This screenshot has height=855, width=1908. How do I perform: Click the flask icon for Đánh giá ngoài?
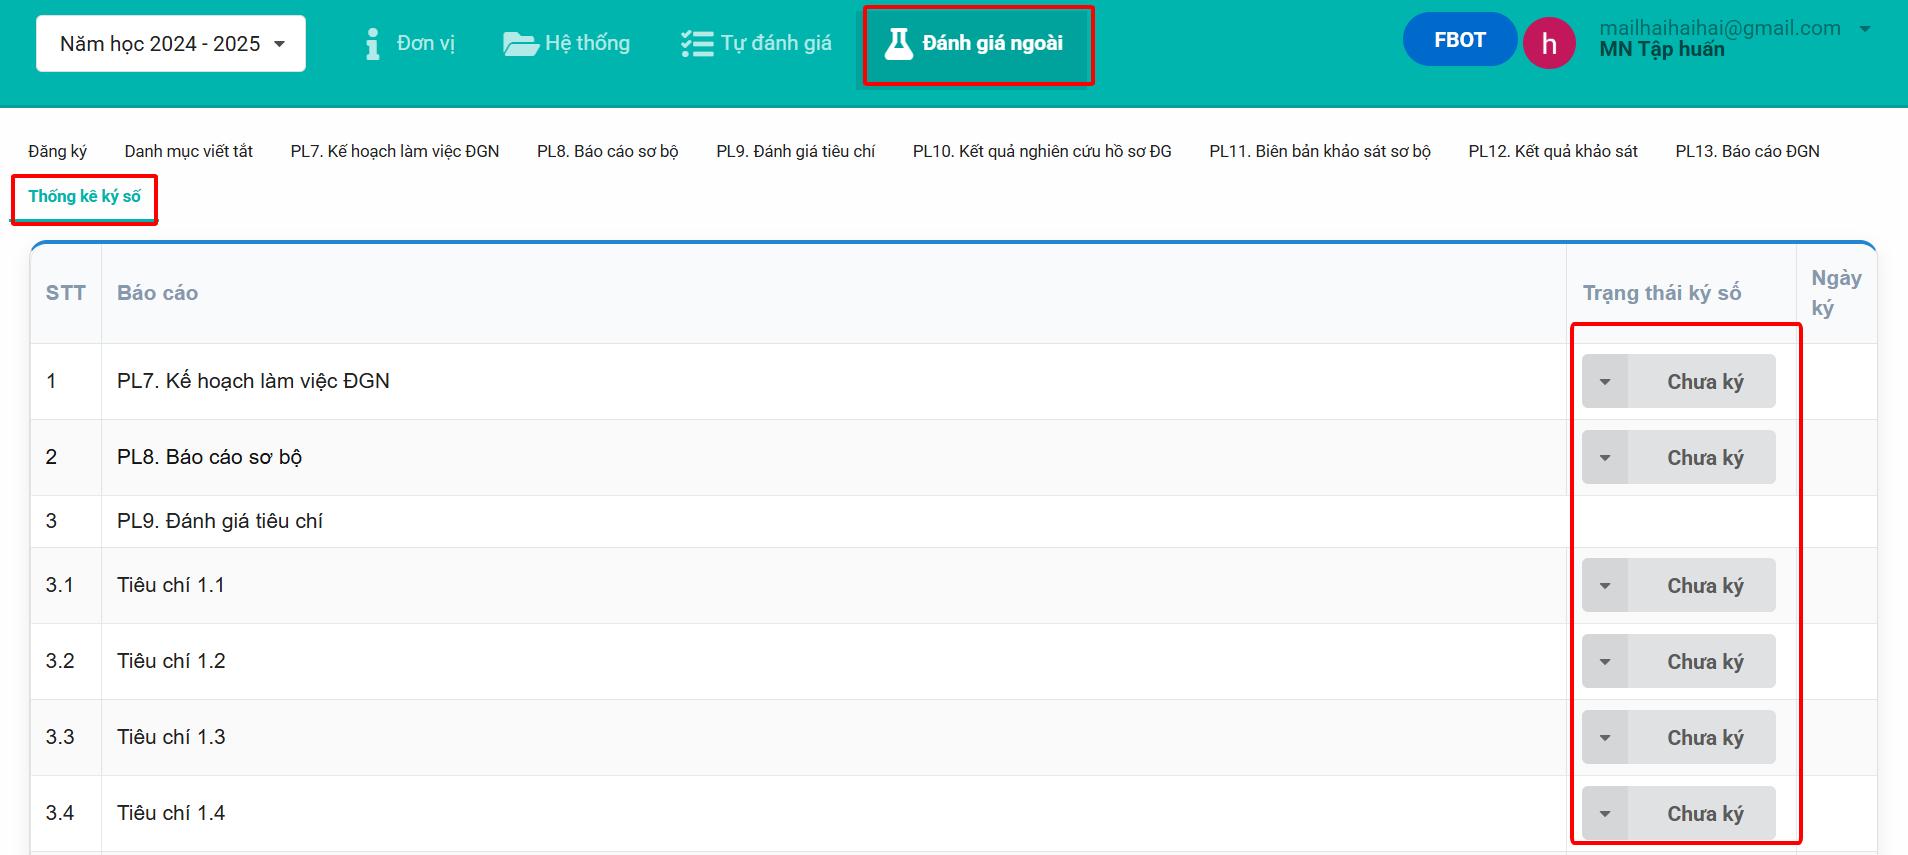tap(899, 44)
